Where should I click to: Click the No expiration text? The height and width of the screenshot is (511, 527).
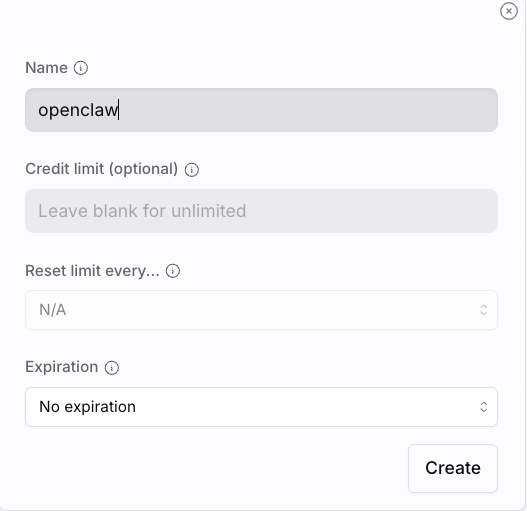[87, 407]
